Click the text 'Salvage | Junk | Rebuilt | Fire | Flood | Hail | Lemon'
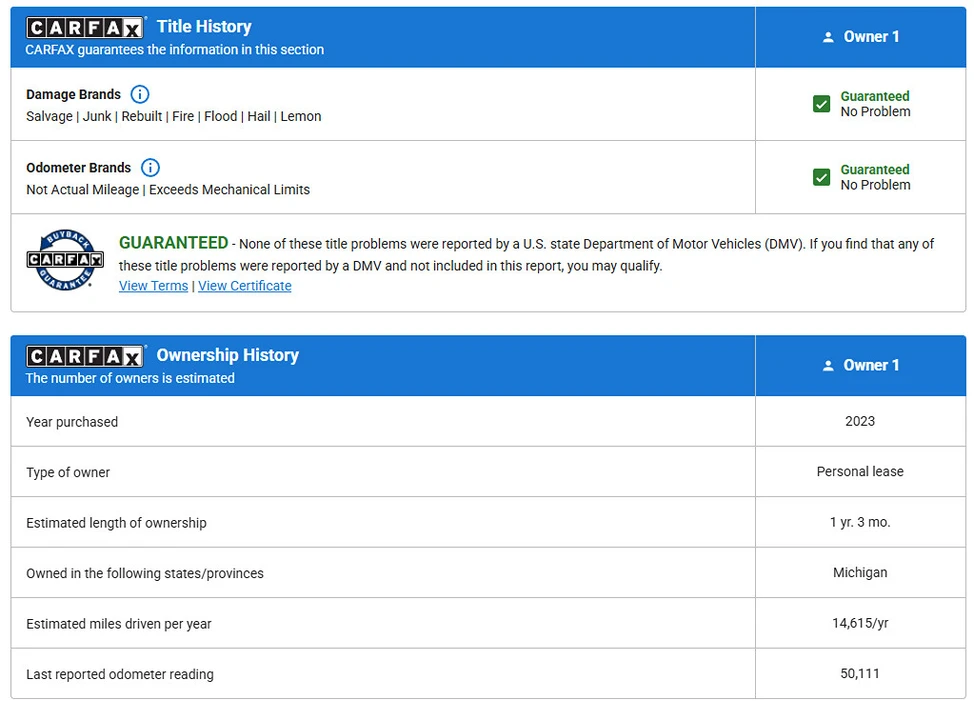Viewport: 974px width, 720px height. click(x=173, y=116)
